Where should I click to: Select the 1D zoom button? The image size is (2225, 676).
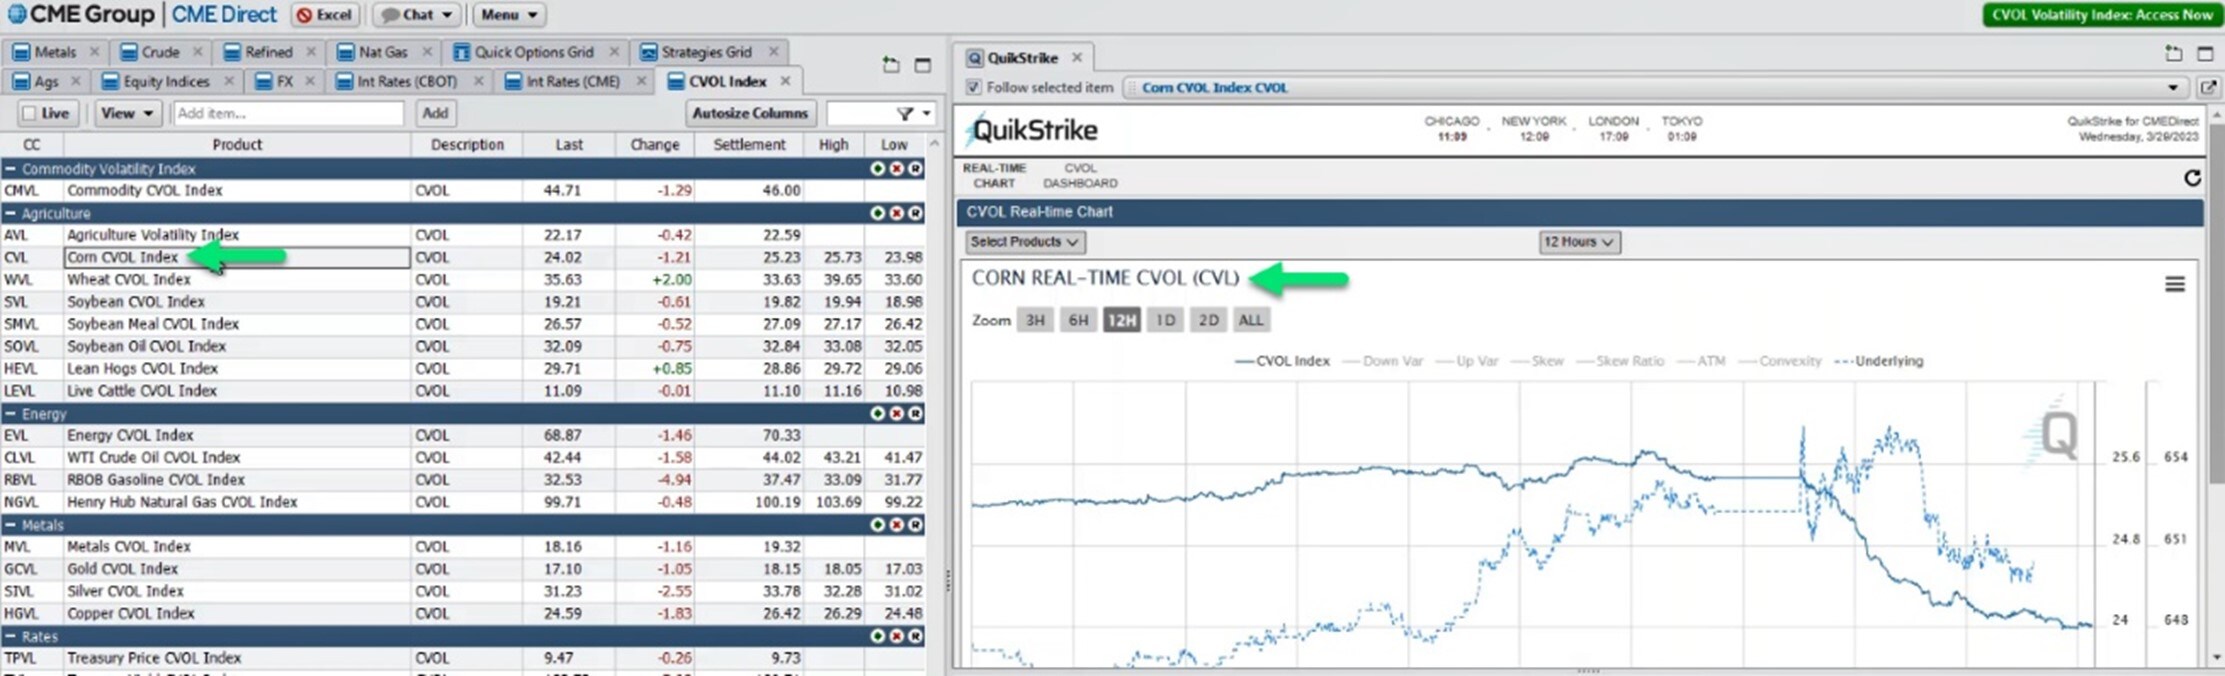(1165, 320)
